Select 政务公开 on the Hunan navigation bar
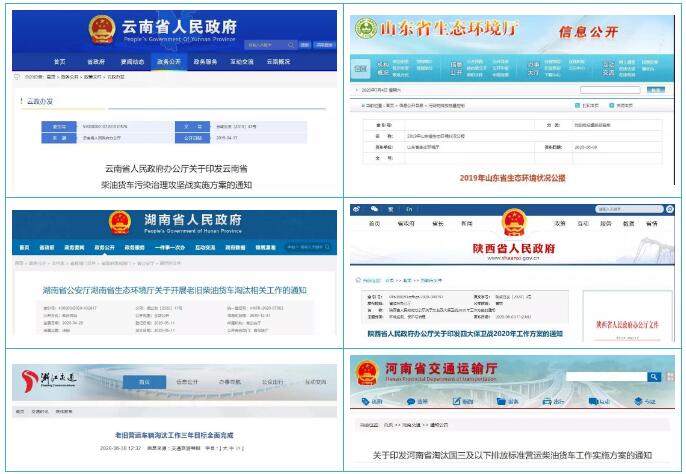The height and width of the screenshot is (474, 686). click(105, 247)
